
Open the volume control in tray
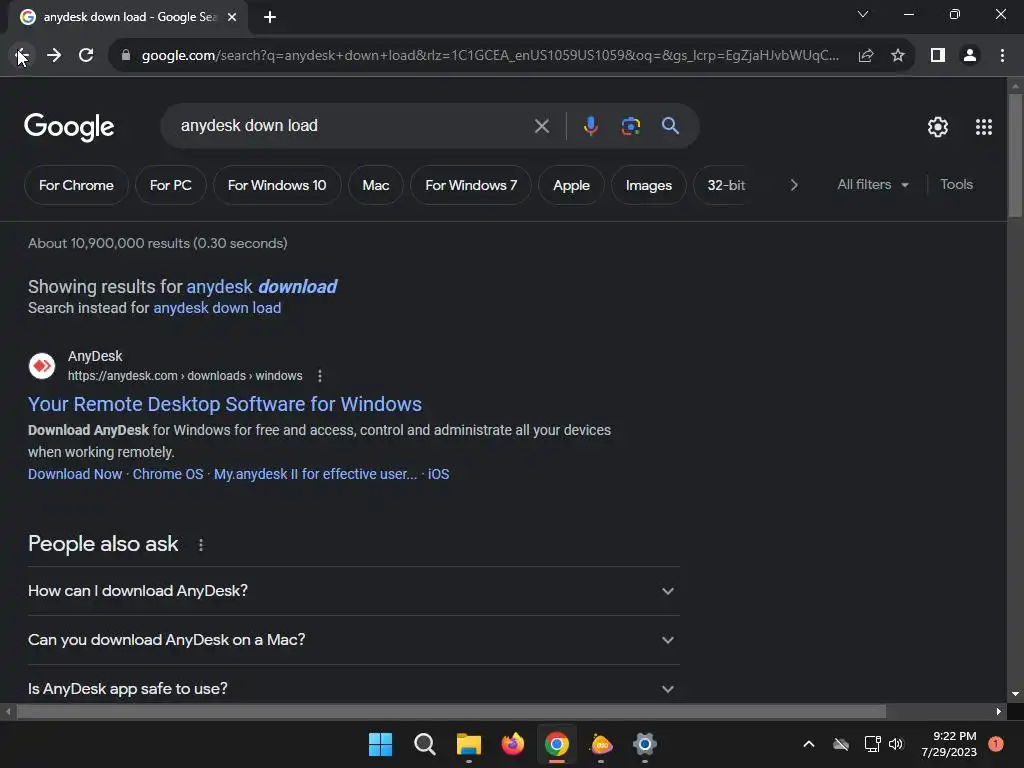[x=896, y=744]
